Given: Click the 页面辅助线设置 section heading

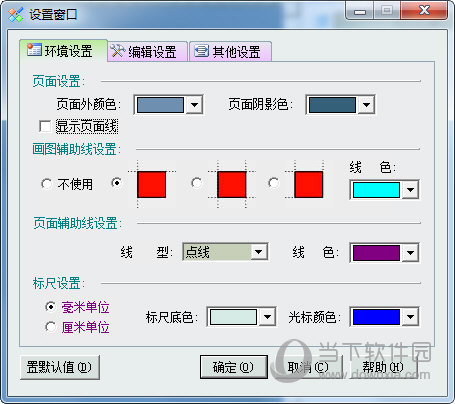Looking at the screenshot, I should (x=77, y=223).
